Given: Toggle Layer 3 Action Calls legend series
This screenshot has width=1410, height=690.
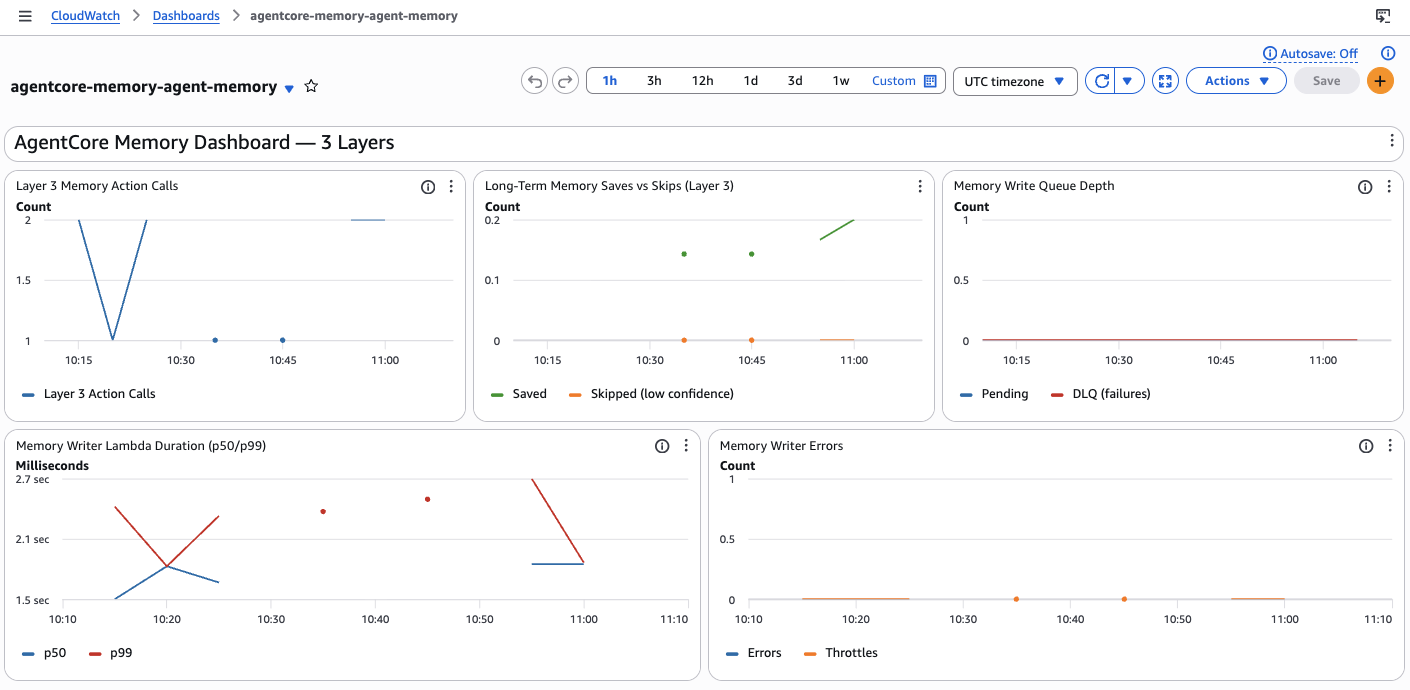Looking at the screenshot, I should pyautogui.click(x=89, y=394).
